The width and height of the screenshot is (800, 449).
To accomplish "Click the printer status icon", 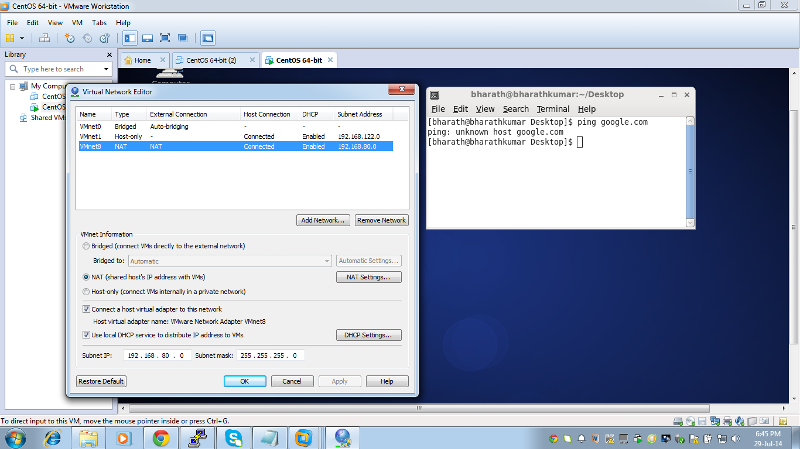I will [727, 421].
